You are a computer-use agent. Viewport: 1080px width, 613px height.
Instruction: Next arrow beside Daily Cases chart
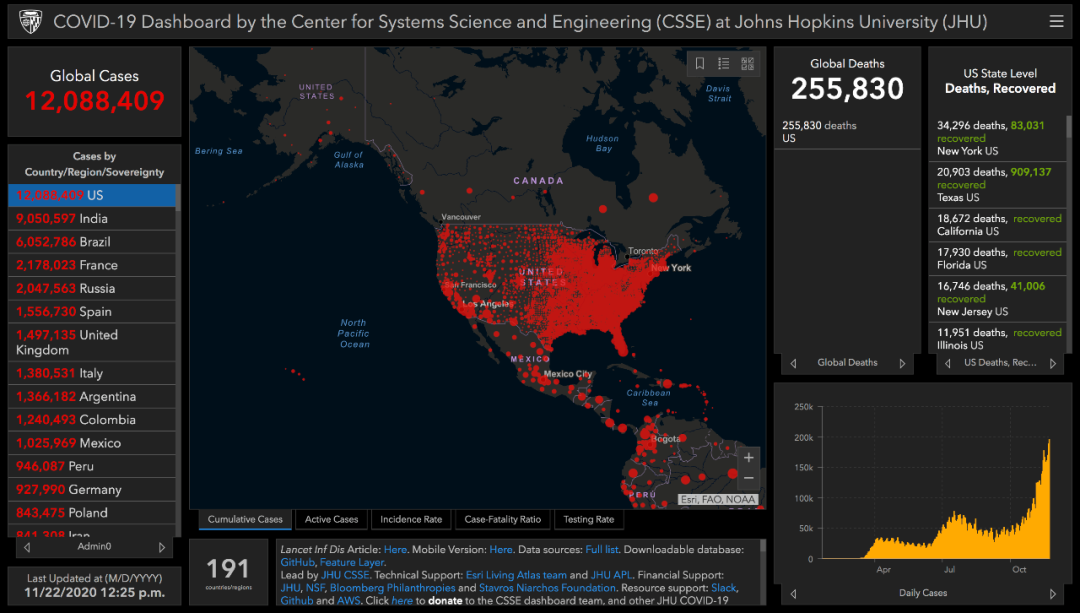[1052, 594]
